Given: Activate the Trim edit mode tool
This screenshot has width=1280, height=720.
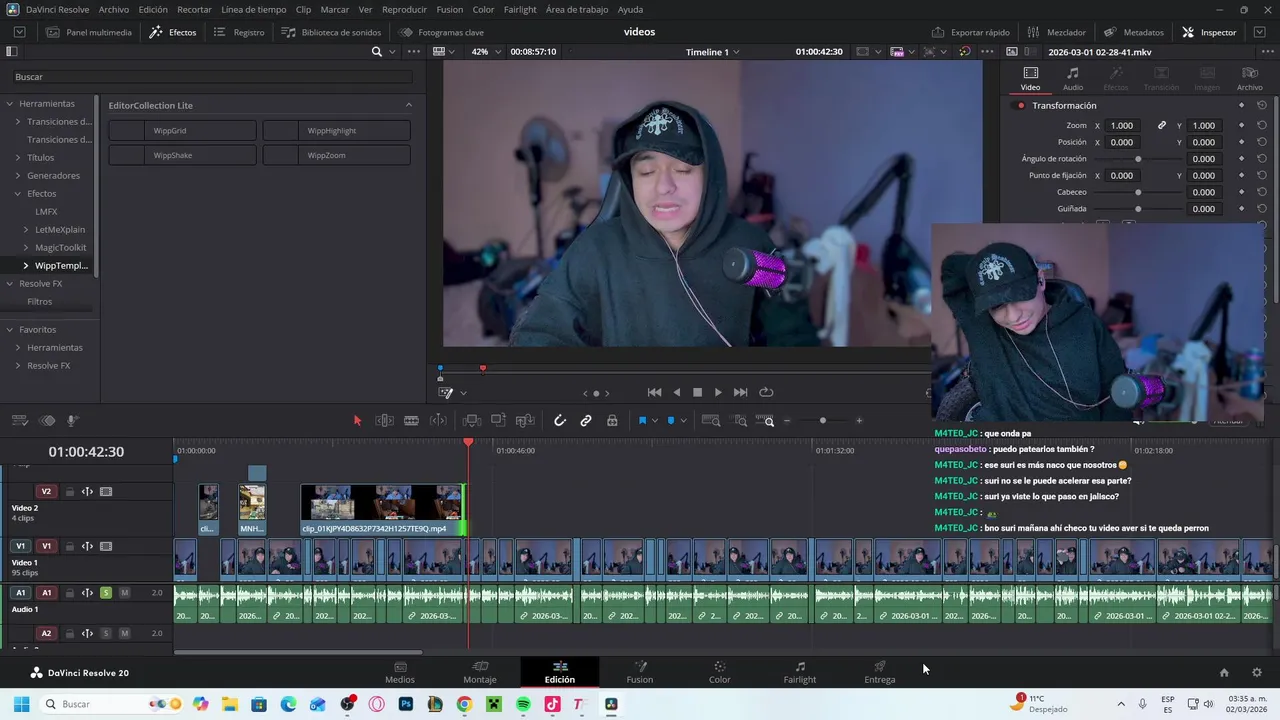Looking at the screenshot, I should click(x=384, y=421).
